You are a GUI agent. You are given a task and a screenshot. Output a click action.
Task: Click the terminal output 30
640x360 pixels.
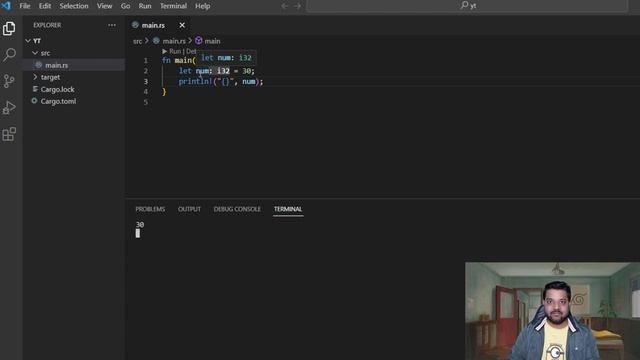click(x=140, y=224)
